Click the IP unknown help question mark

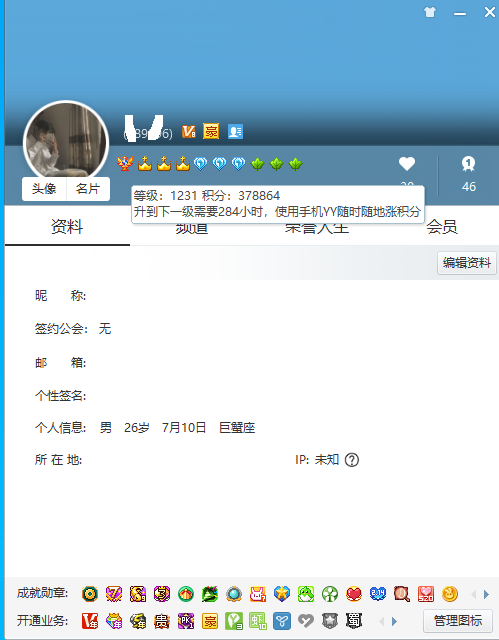click(x=352, y=460)
